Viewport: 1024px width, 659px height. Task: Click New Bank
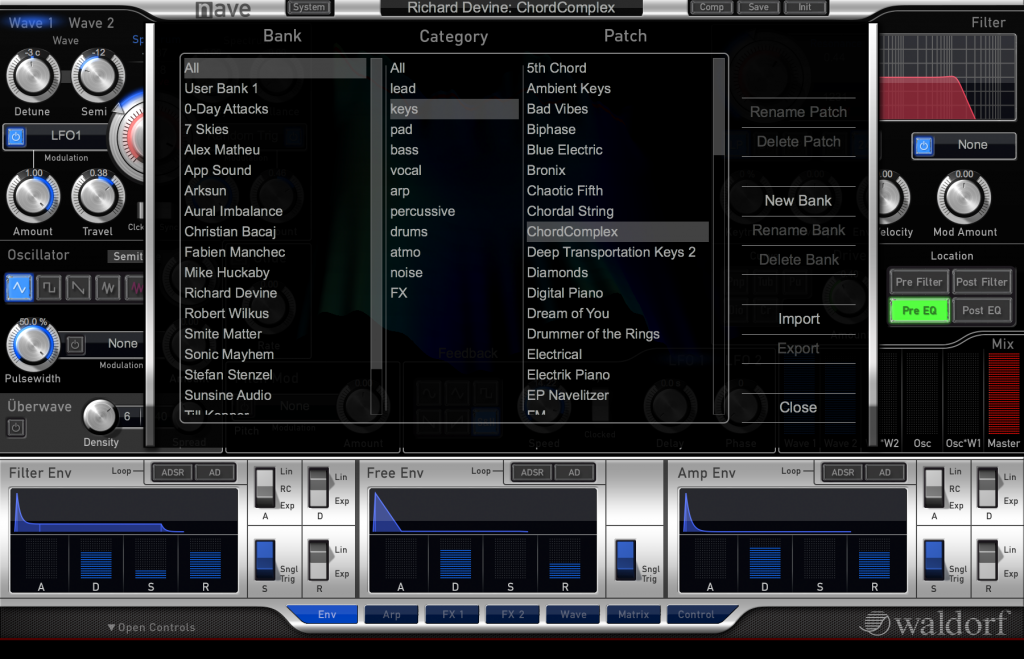point(798,201)
